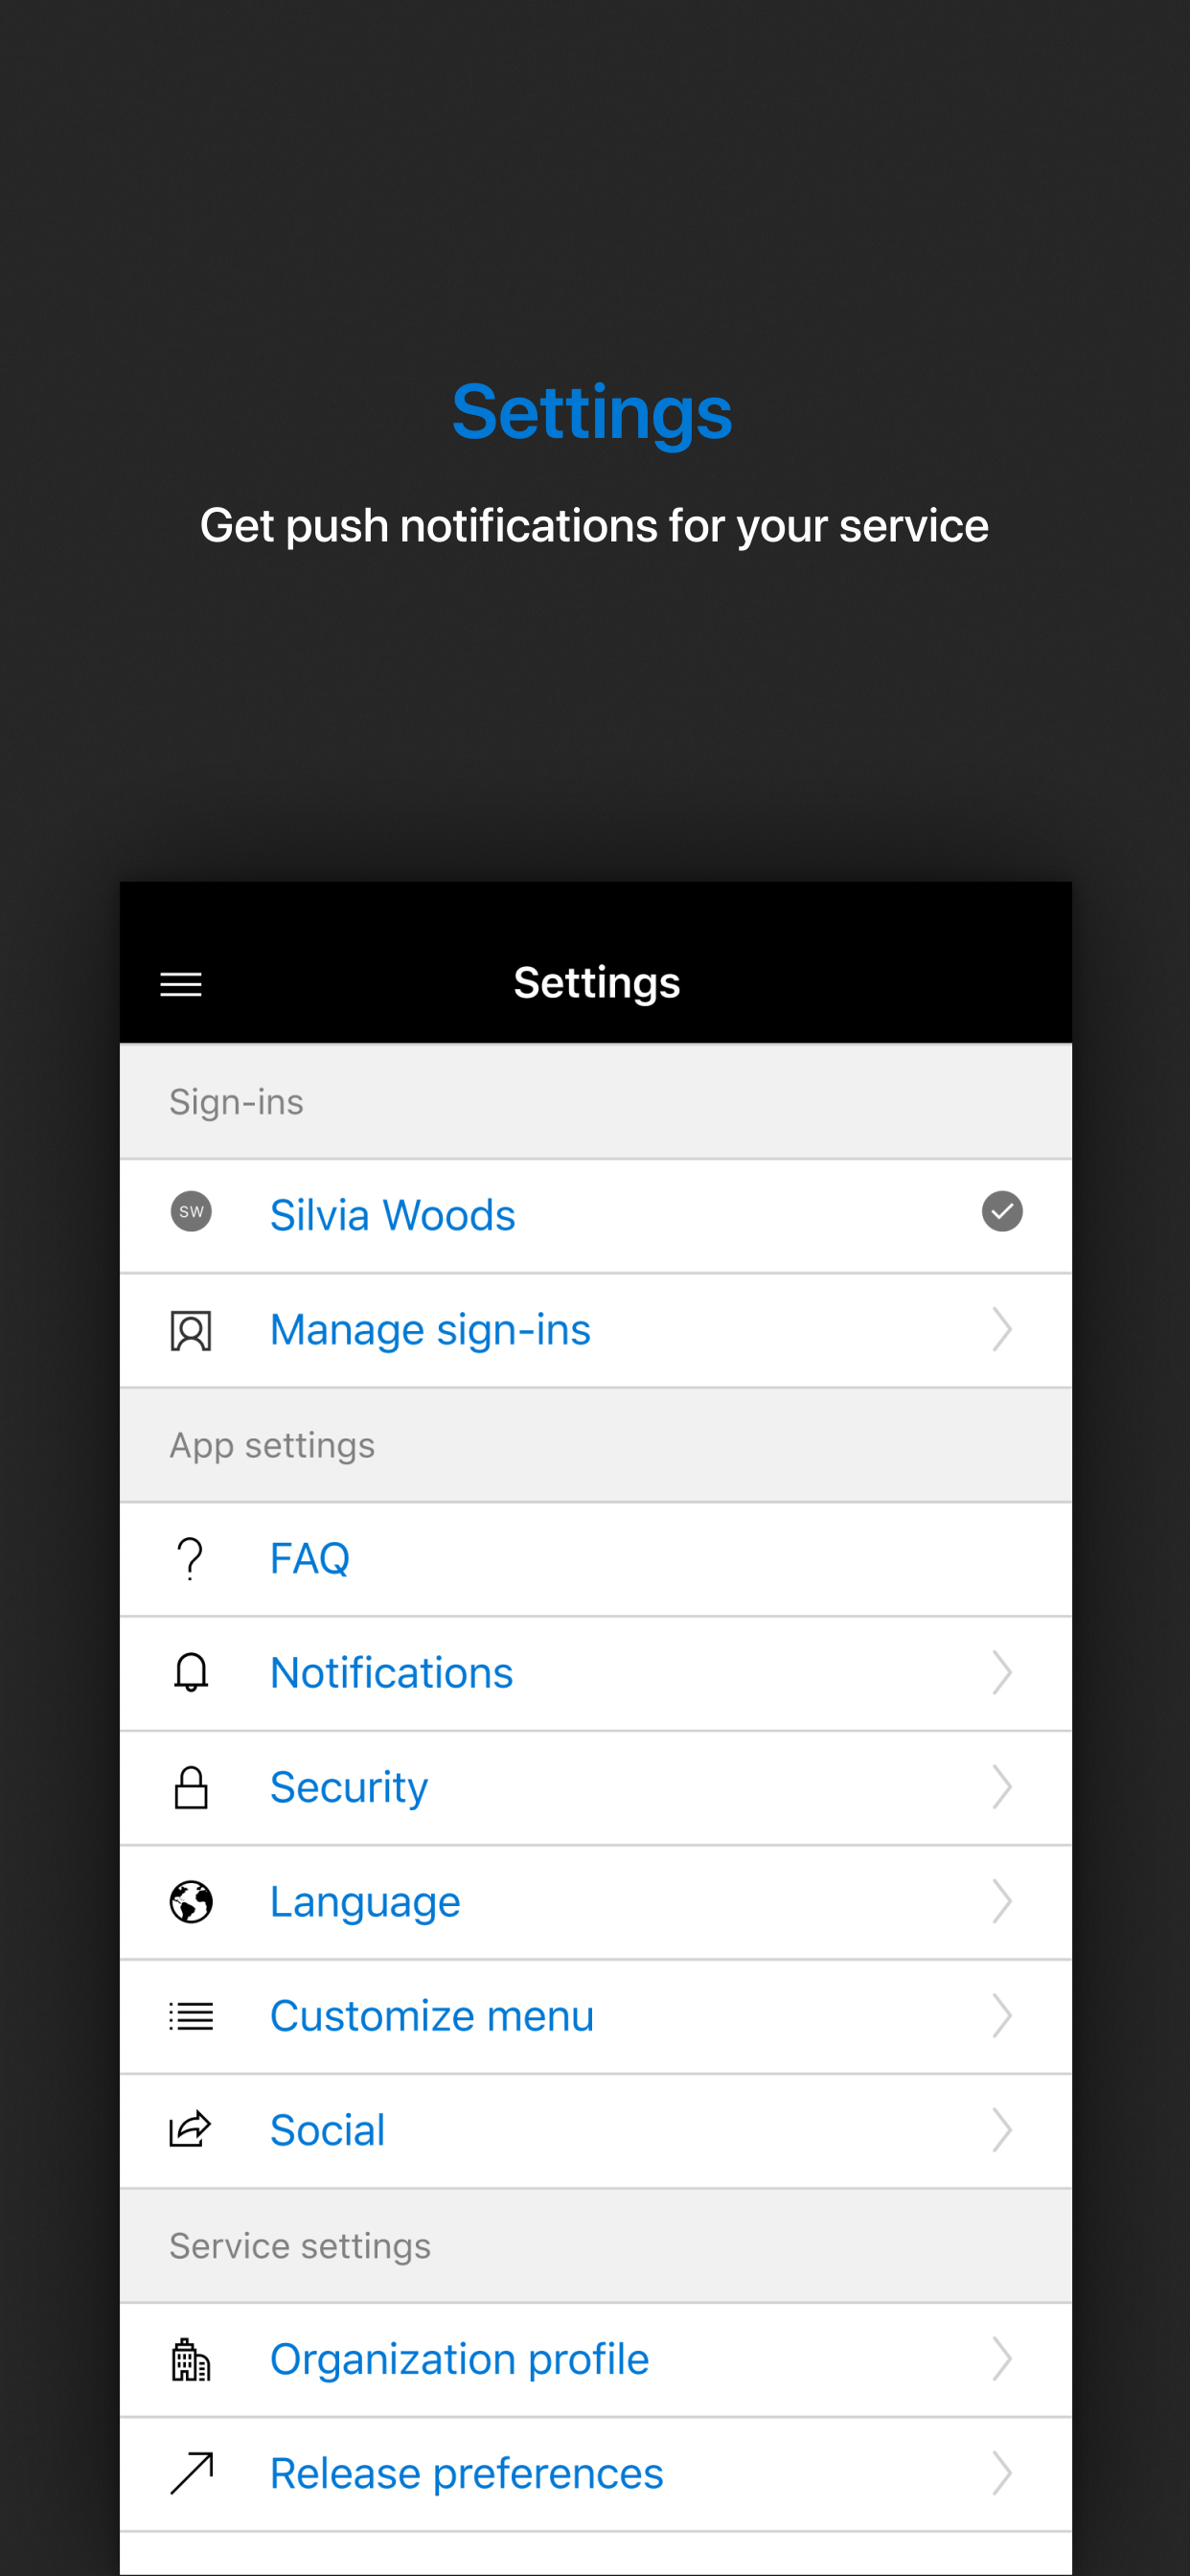Tap the Organization profile building icon
The image size is (1190, 2576).
coord(191,2359)
